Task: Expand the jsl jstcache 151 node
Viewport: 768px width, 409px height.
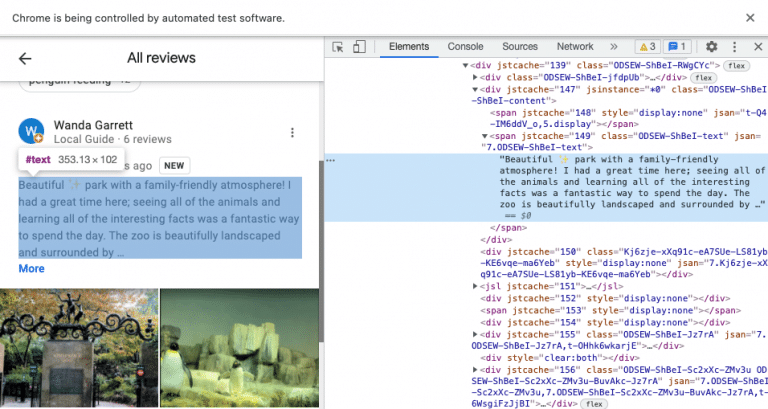Action: (474, 285)
